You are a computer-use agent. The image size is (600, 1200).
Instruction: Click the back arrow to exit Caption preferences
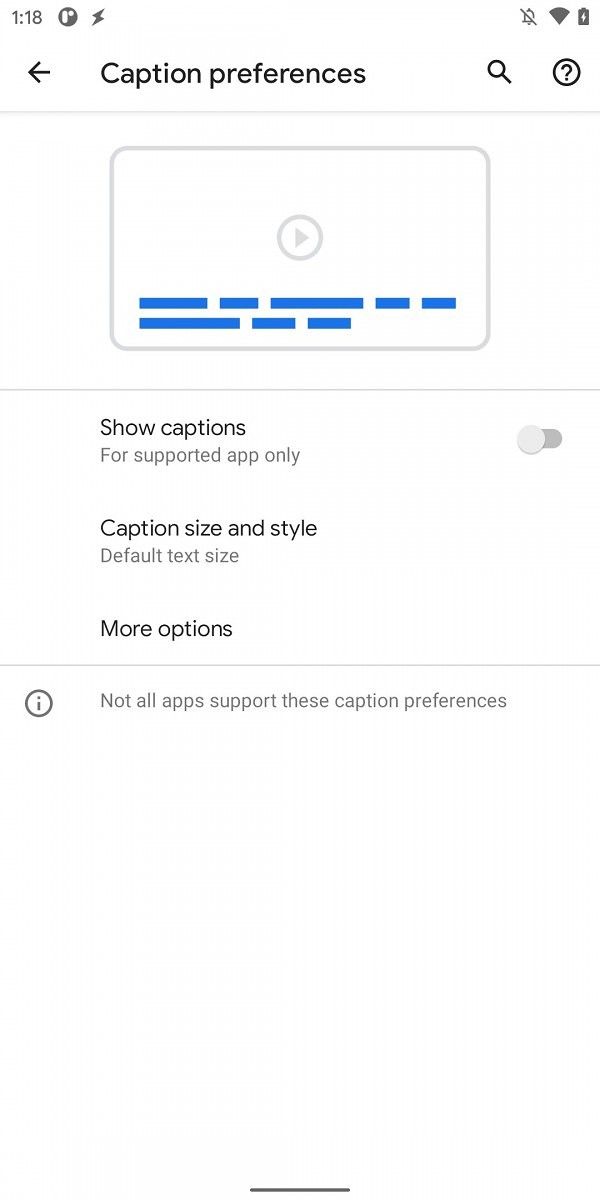click(38, 72)
